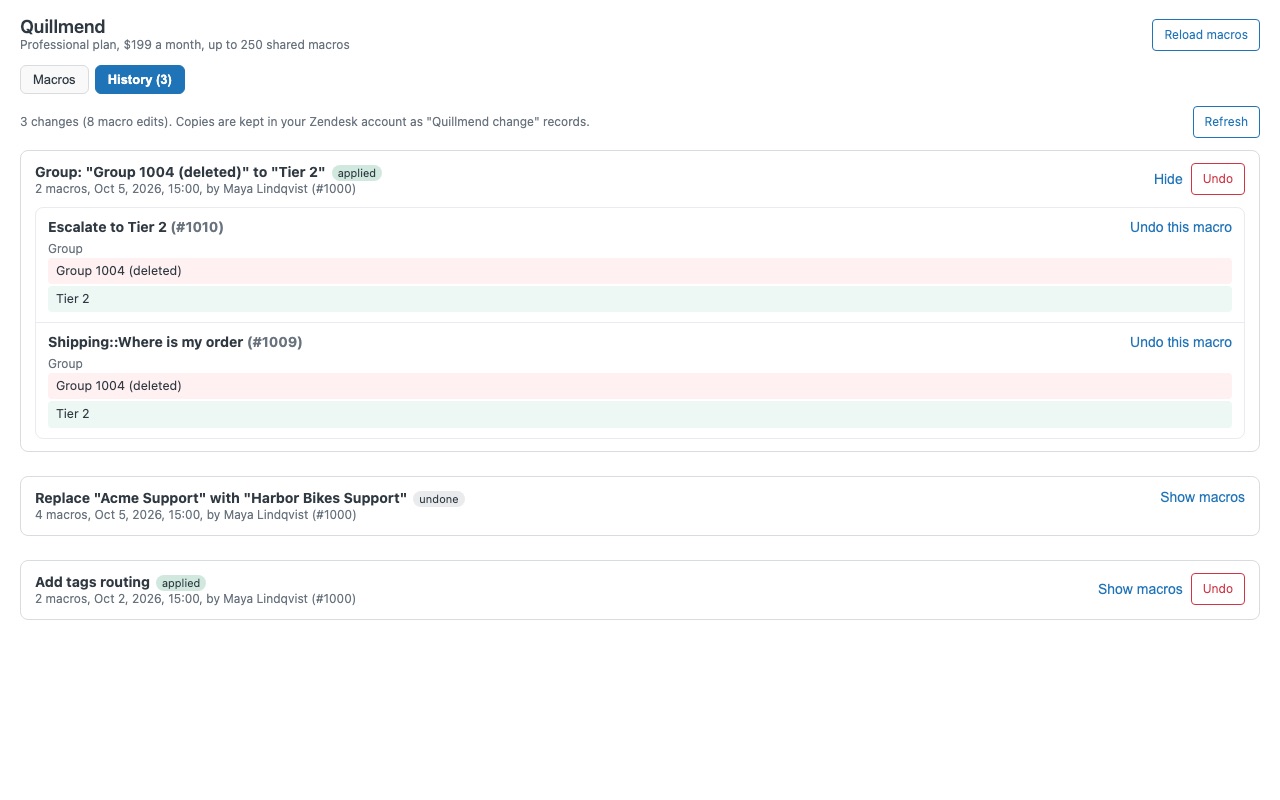Refresh the history list
The image size is (1280, 800).
(1226, 122)
